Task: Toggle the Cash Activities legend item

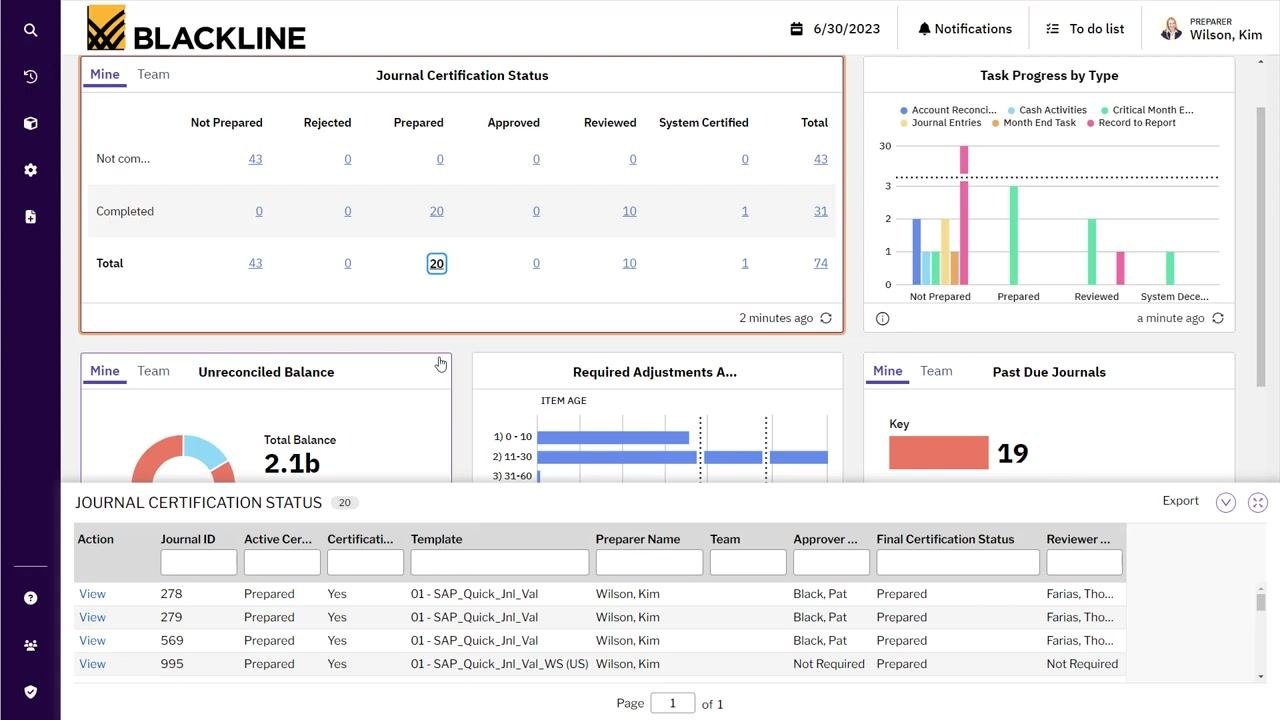Action: [1047, 110]
